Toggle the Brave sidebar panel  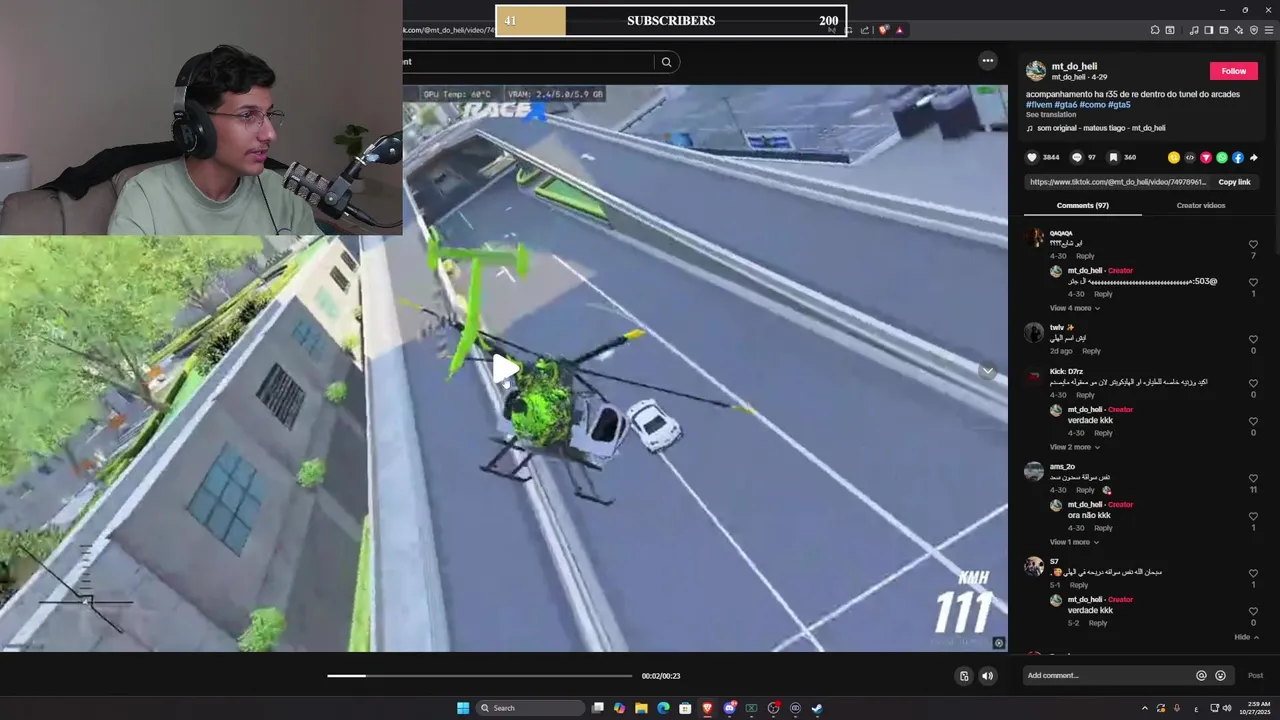pos(1209,30)
